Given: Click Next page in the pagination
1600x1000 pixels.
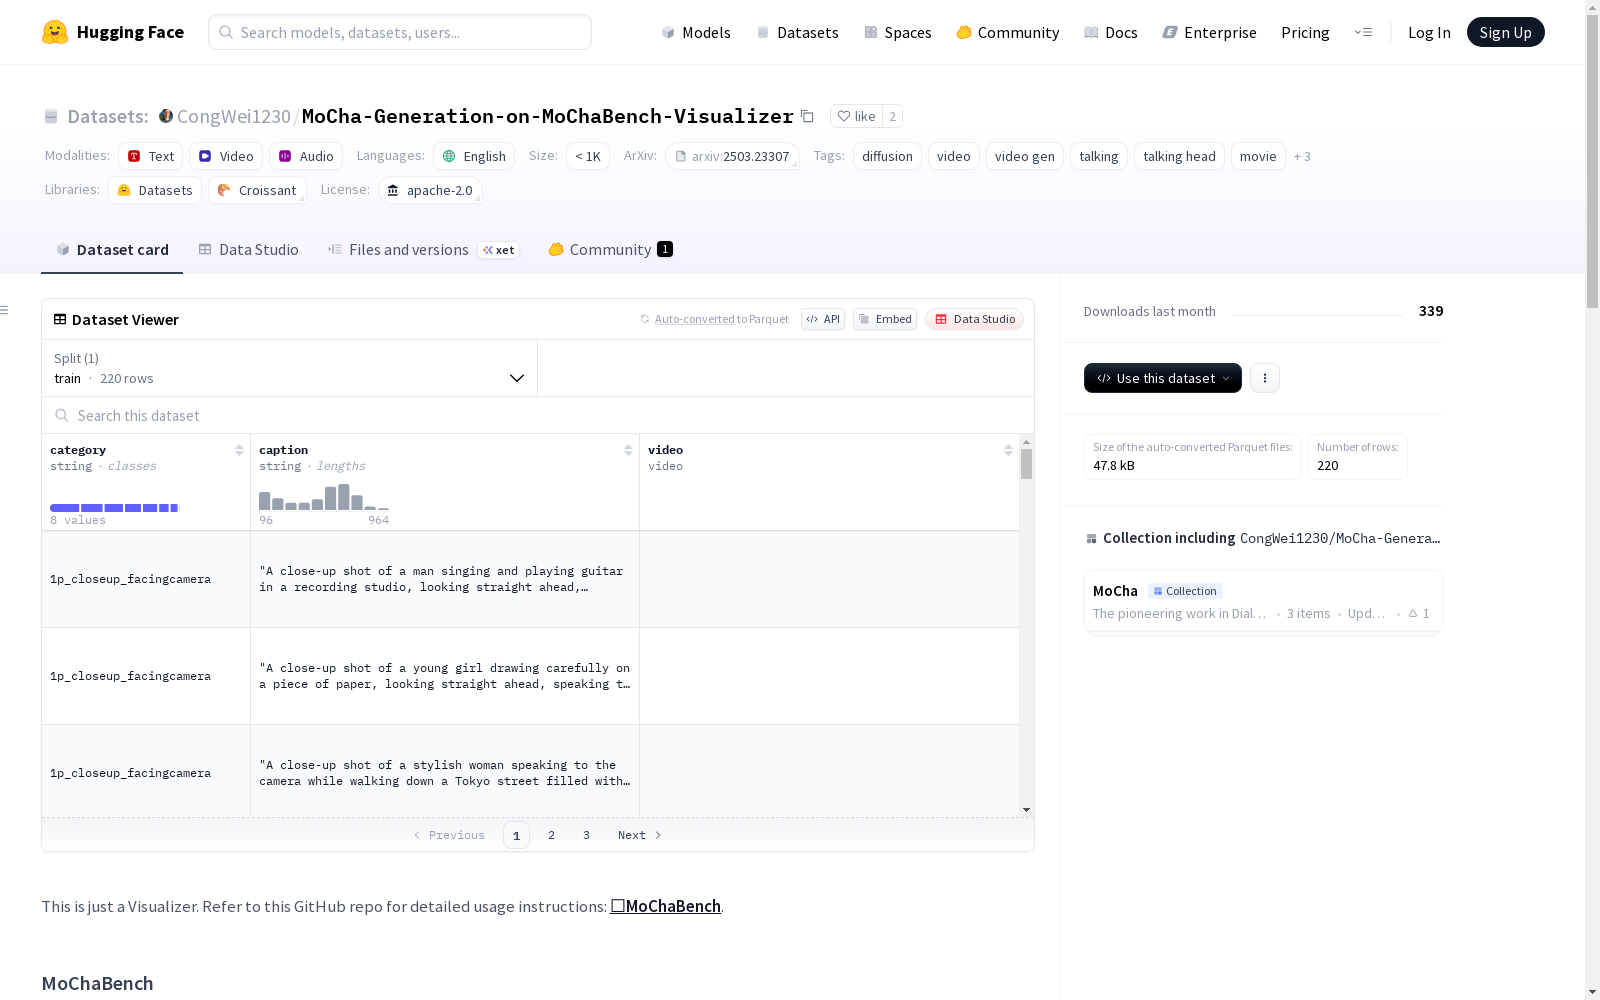Looking at the screenshot, I should coord(640,835).
